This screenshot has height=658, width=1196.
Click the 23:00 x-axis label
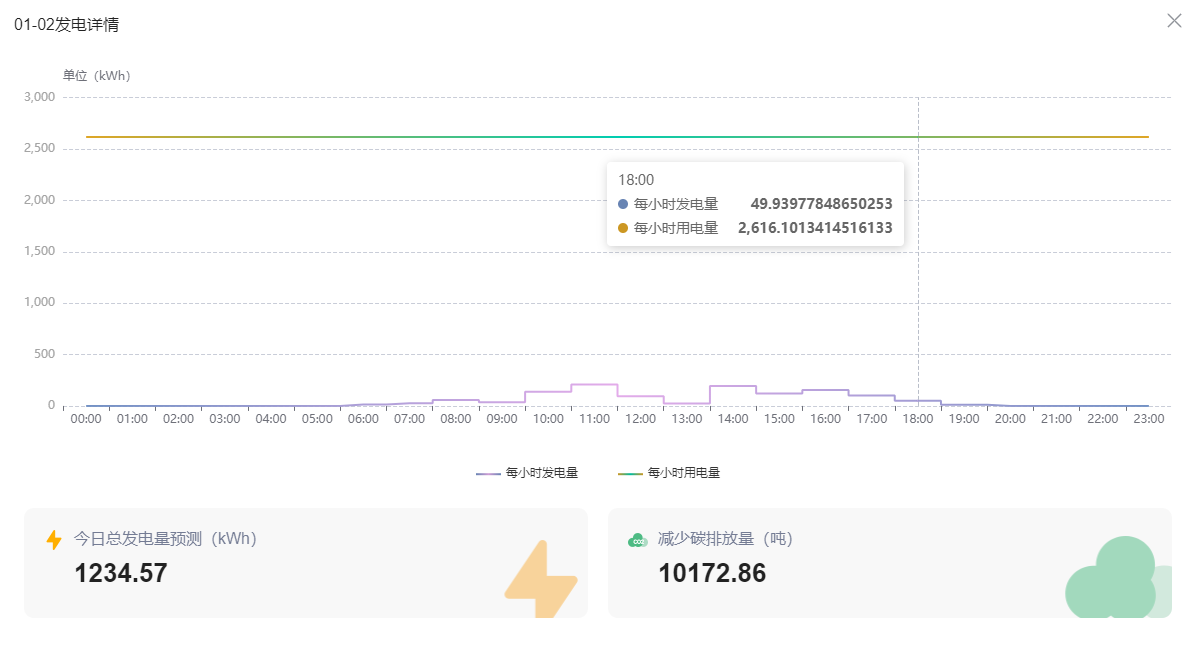click(1149, 419)
